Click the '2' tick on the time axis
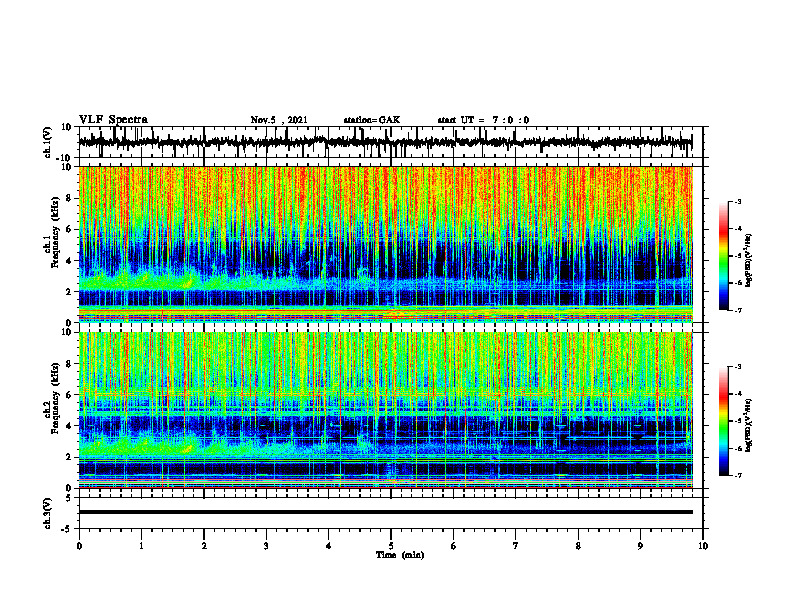The width and height of the screenshot is (792, 612). coord(204,546)
